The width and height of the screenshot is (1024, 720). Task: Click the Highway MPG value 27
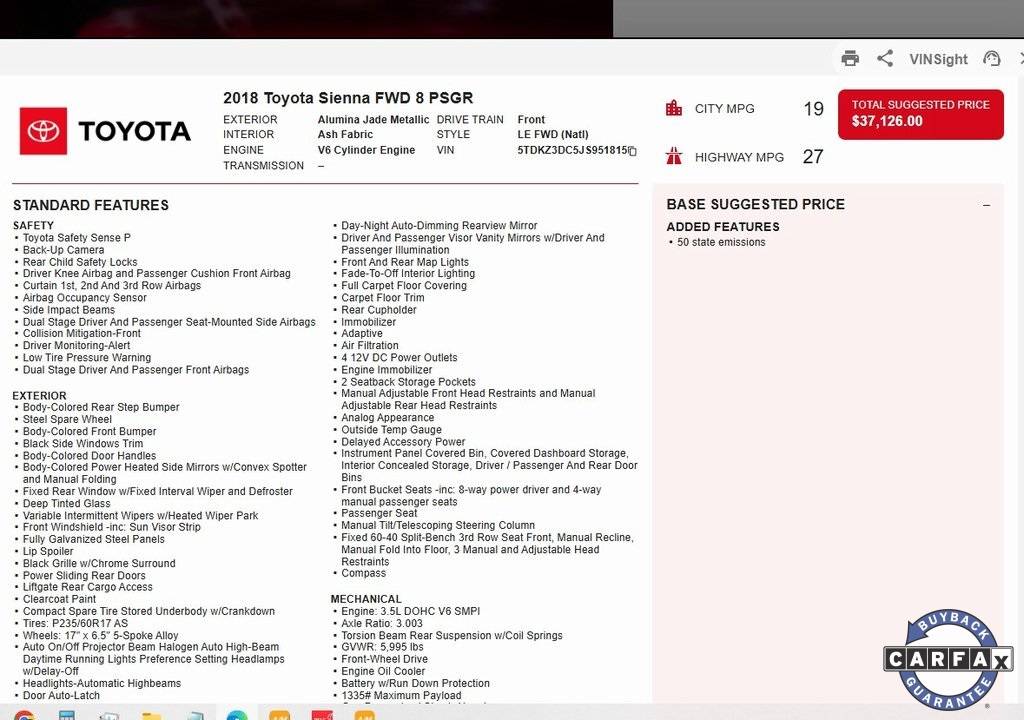813,157
